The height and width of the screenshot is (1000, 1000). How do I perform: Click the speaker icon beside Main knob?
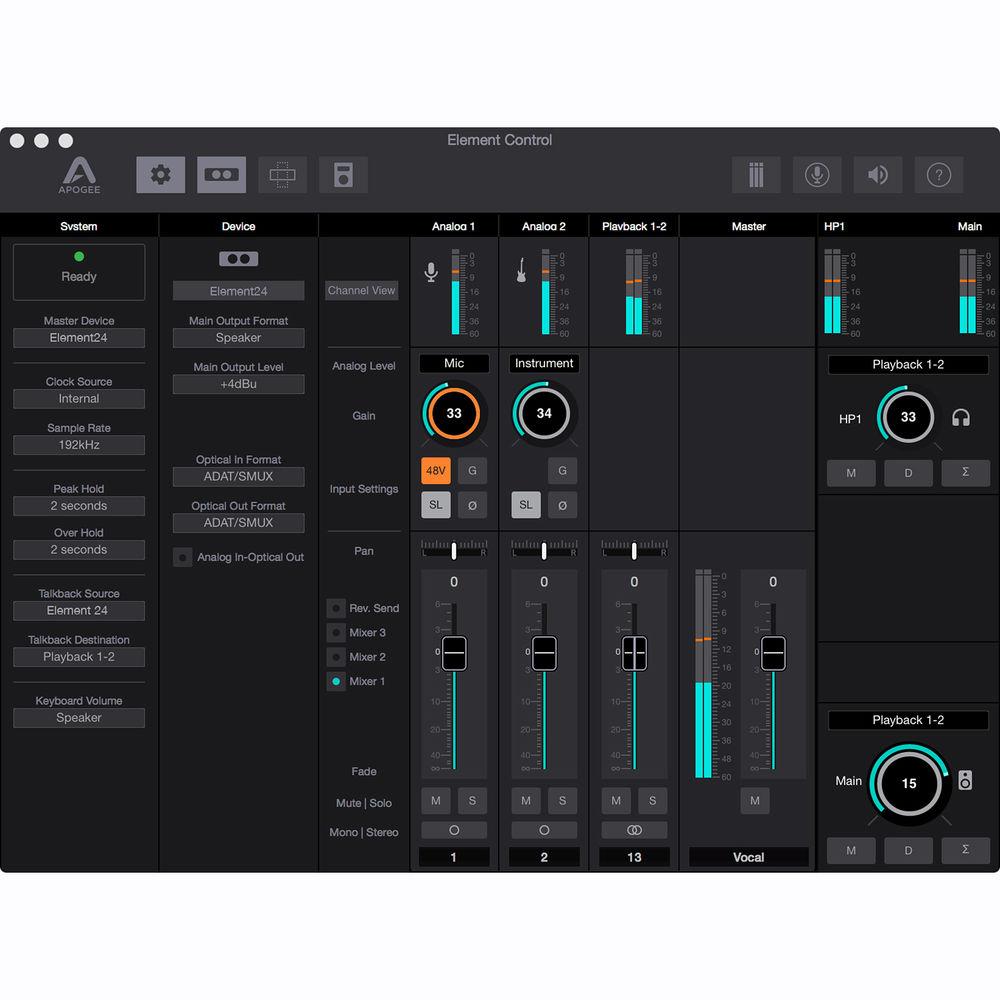coord(965,781)
